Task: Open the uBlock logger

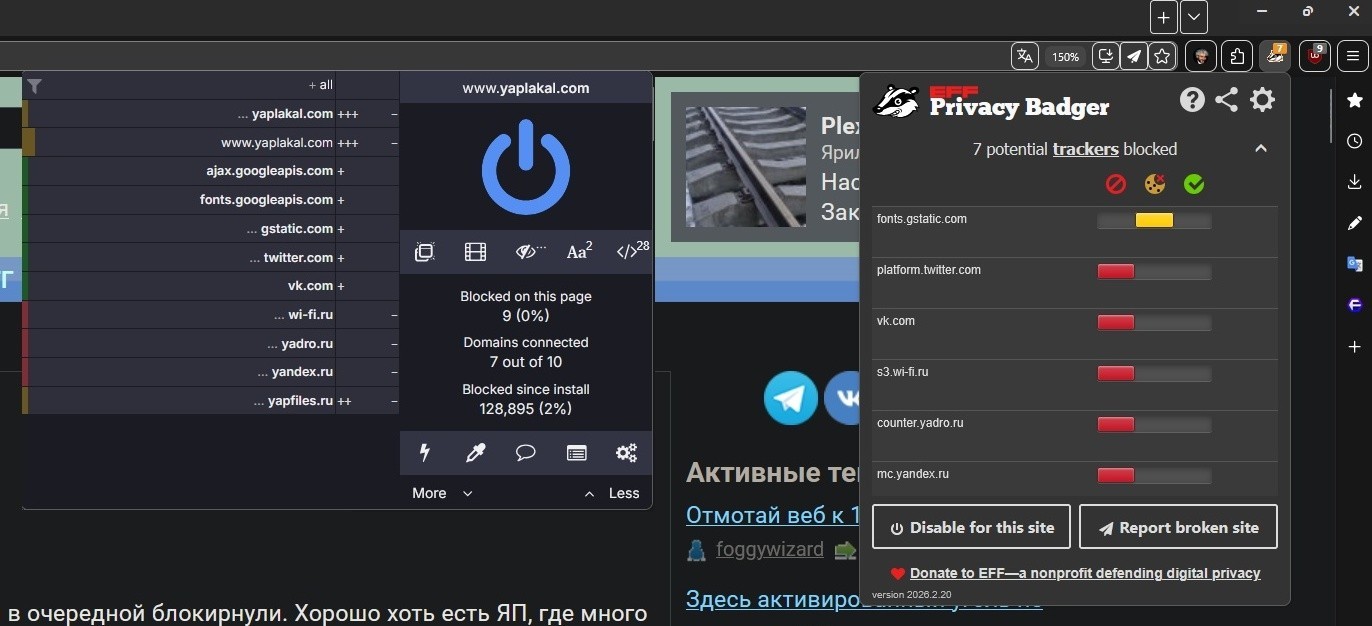Action: 577,453
